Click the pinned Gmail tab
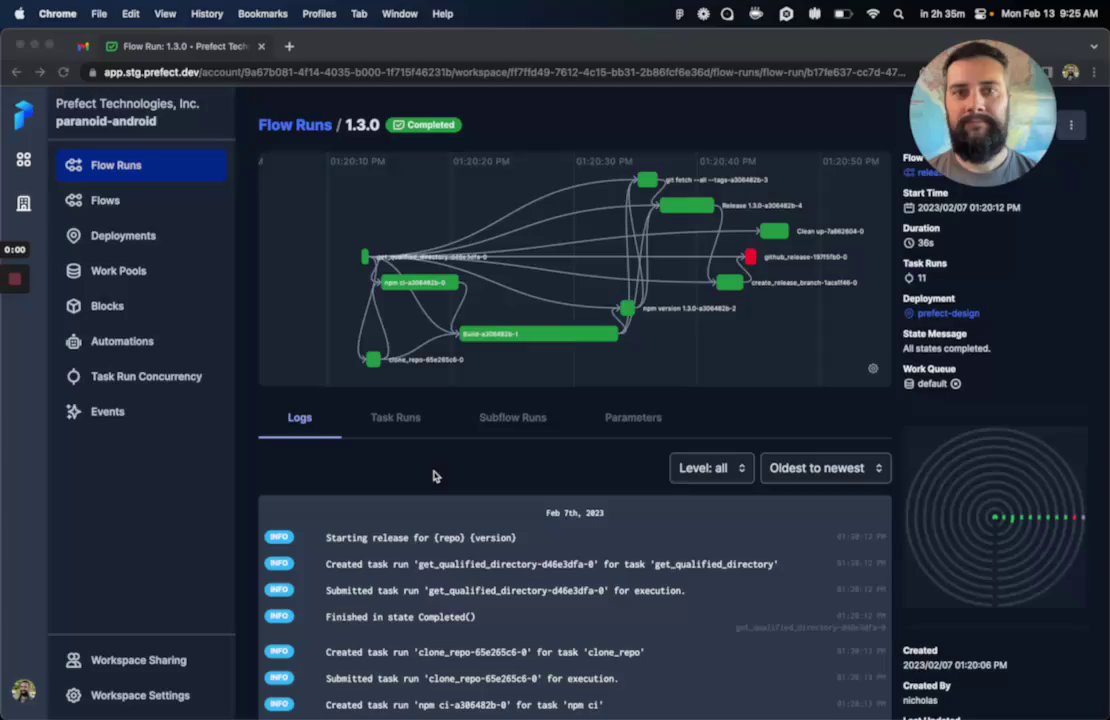Screen dimensions: 1110x720 83,47
